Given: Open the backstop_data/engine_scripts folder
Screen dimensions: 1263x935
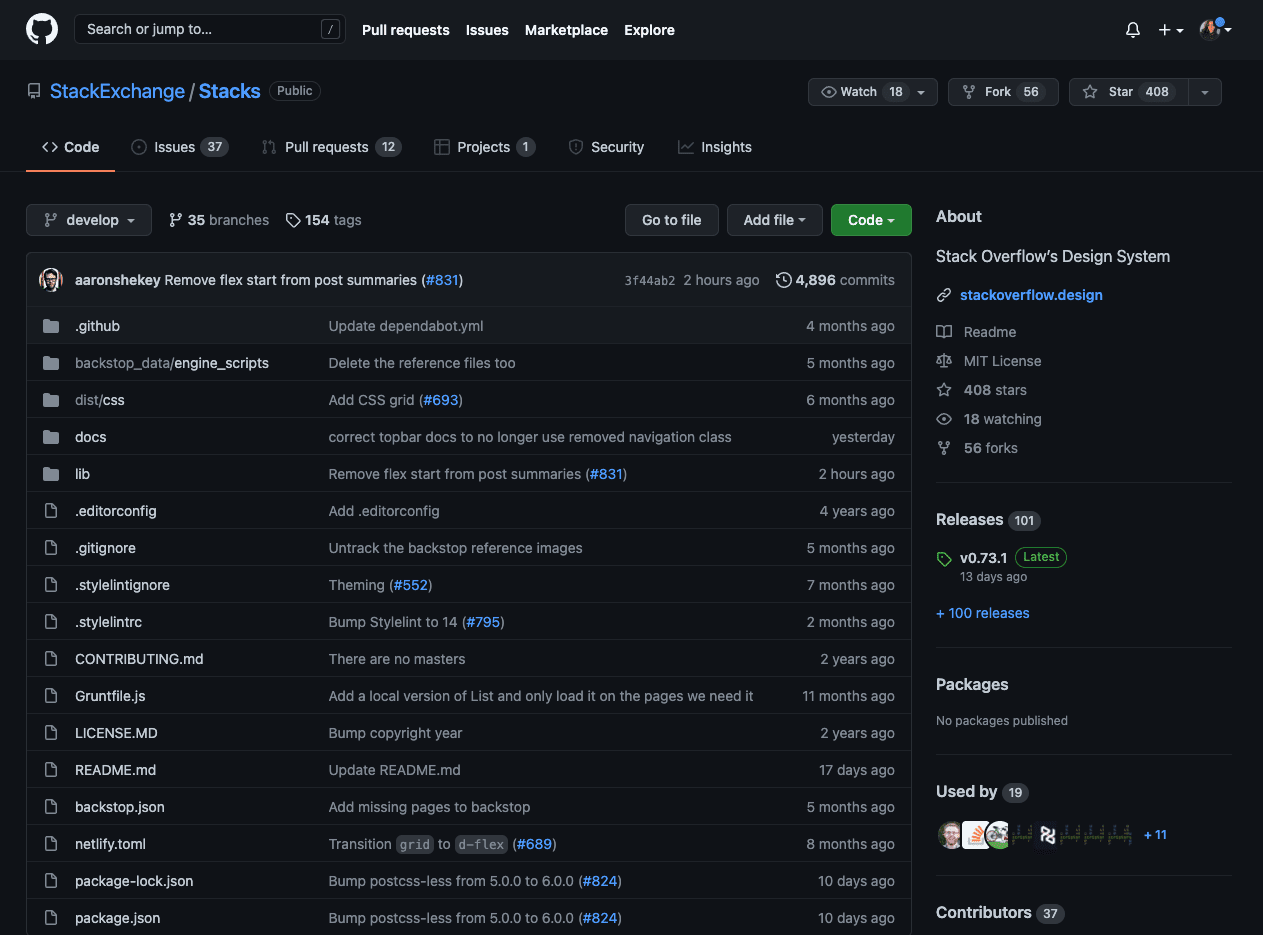Looking at the screenshot, I should [172, 363].
